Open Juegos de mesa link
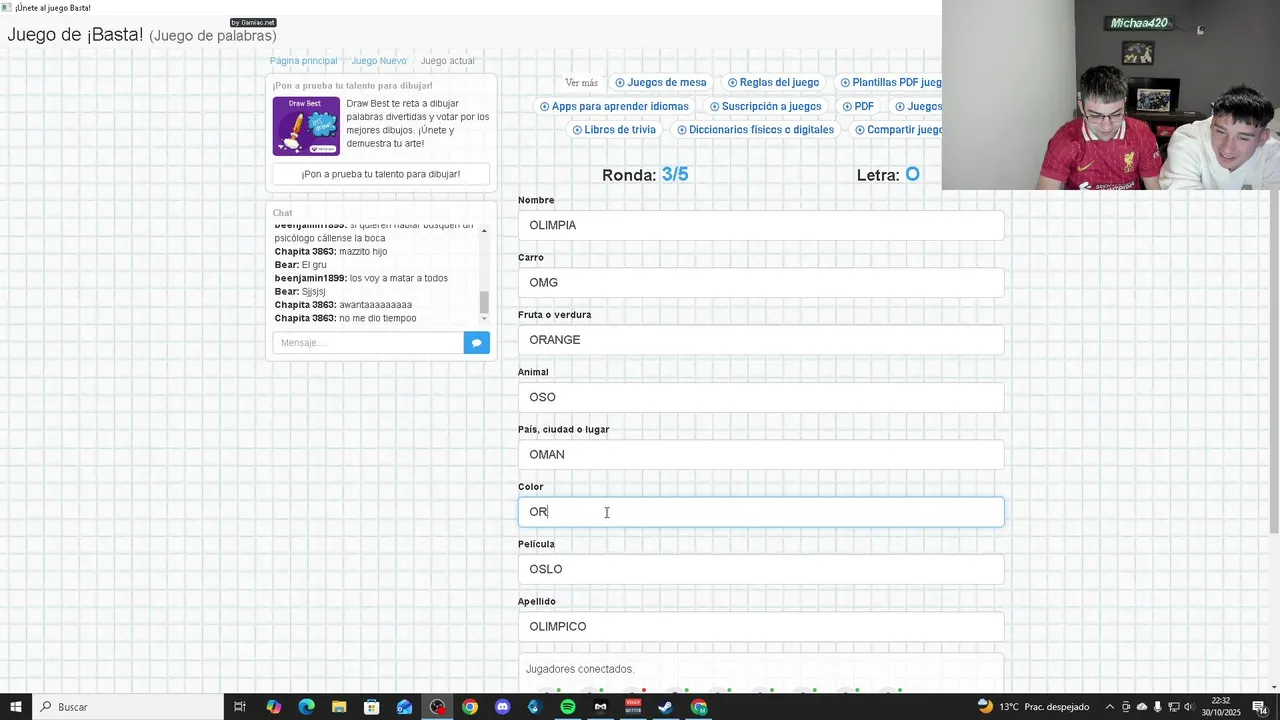Screen dimensions: 1280x720 click(x=661, y=83)
